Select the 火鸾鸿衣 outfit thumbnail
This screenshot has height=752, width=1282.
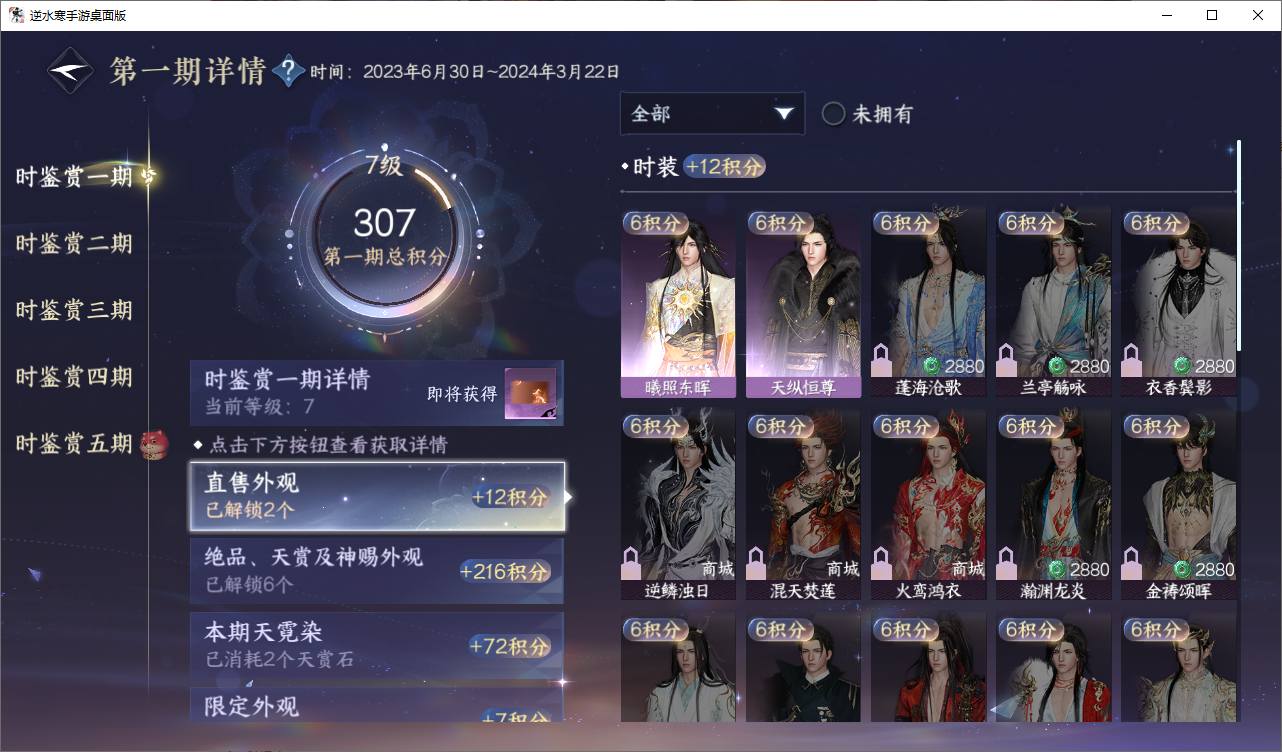coord(928,506)
